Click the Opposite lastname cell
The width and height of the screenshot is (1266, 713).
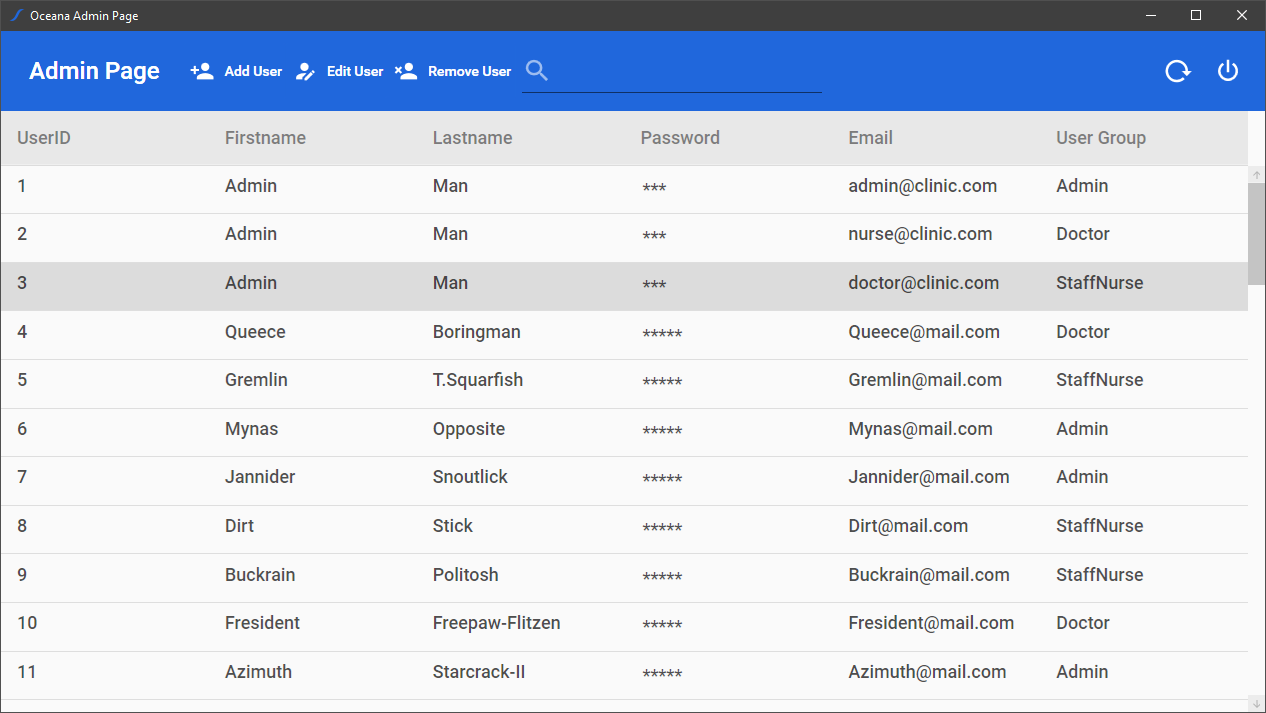click(469, 429)
